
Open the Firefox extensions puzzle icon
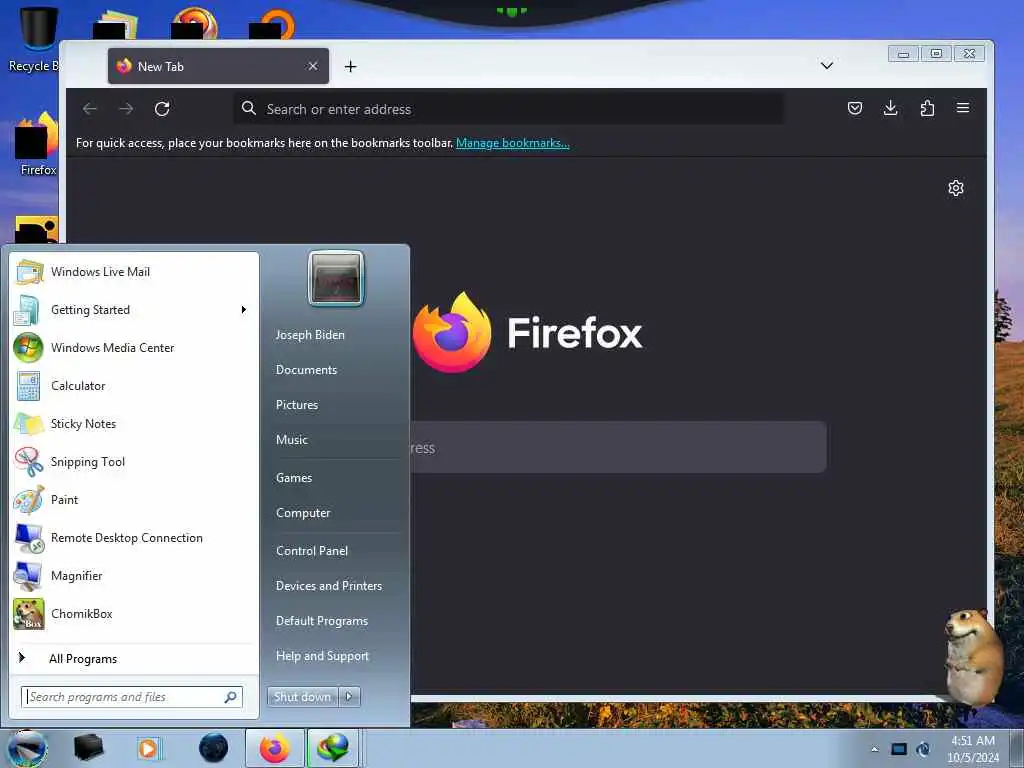click(x=927, y=108)
